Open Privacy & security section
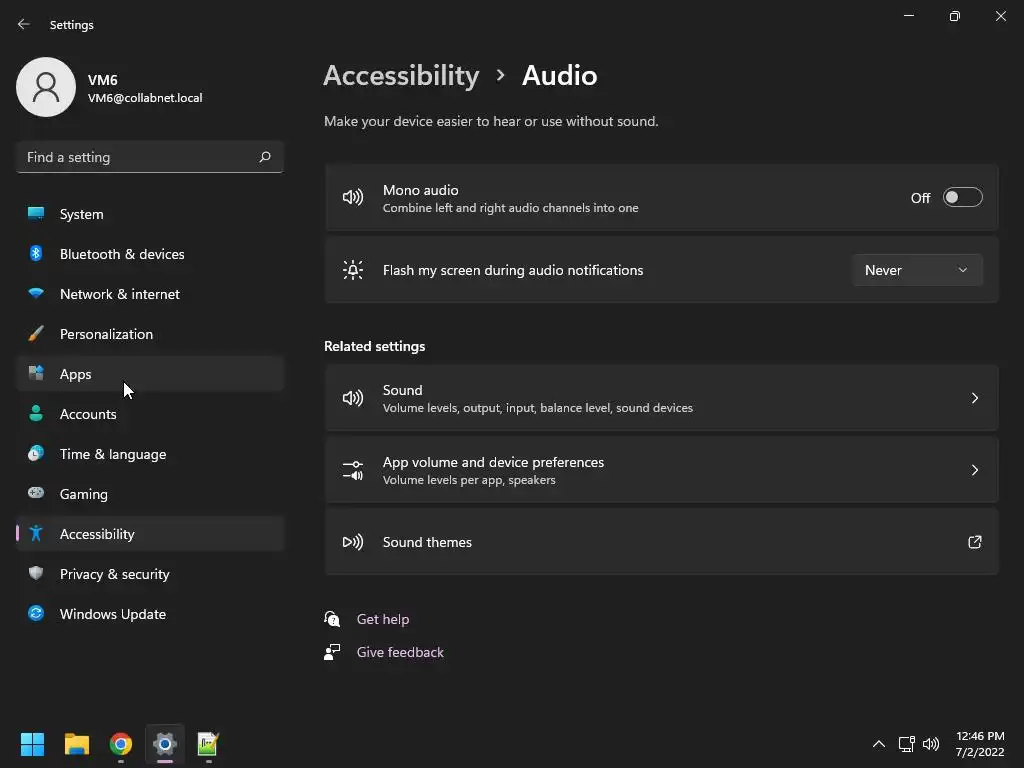This screenshot has height=768, width=1024. pyautogui.click(x=115, y=574)
